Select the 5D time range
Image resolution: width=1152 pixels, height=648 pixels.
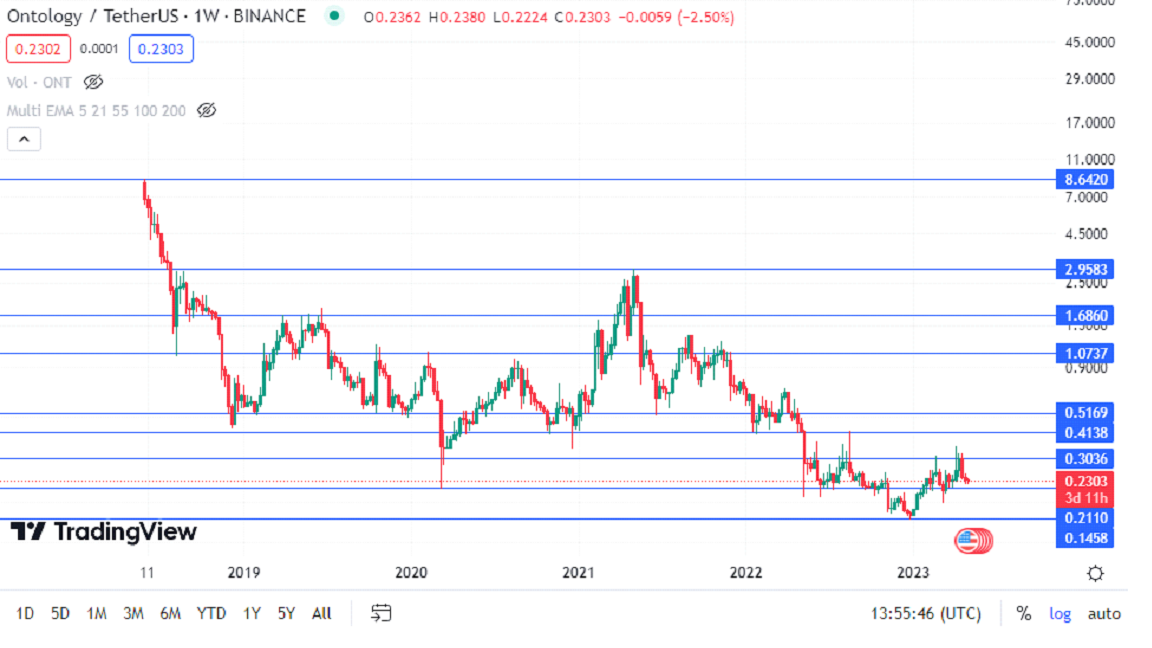coord(60,613)
